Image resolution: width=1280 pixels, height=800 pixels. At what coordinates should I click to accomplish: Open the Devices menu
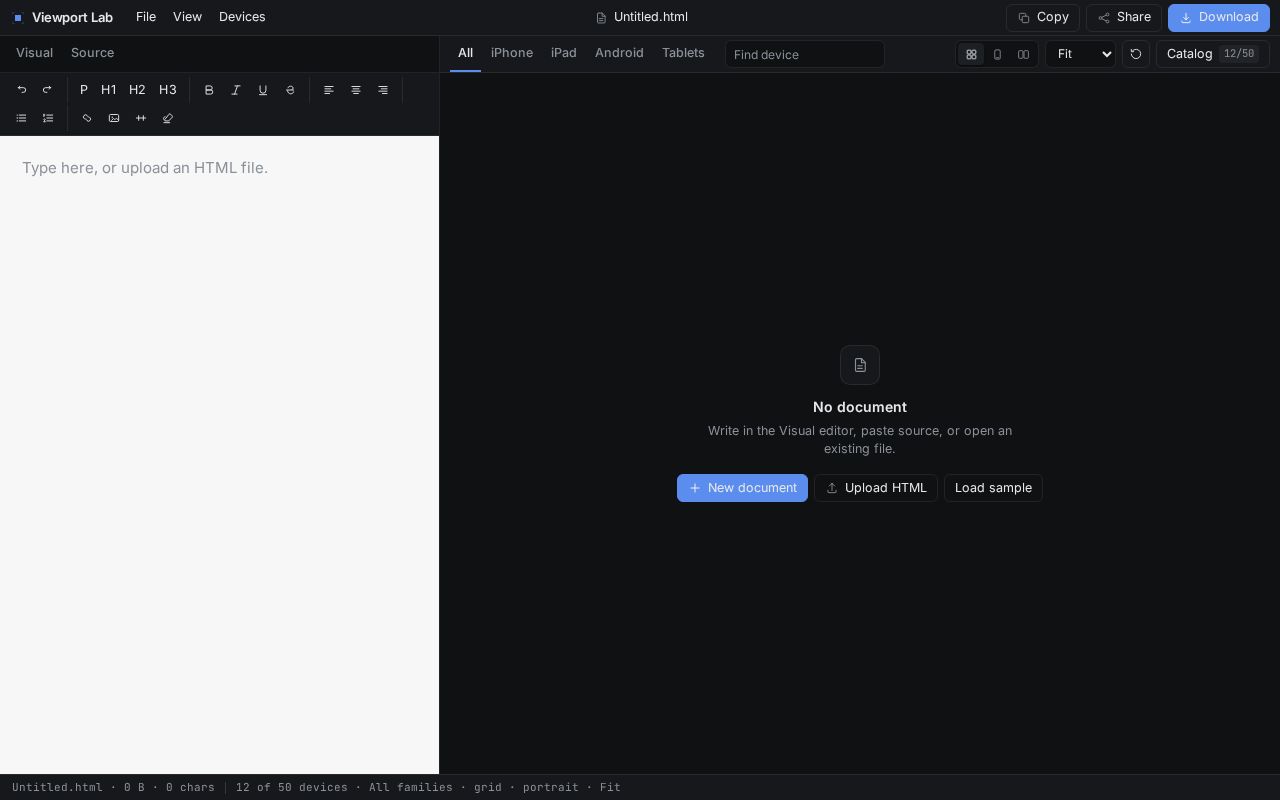tap(242, 17)
